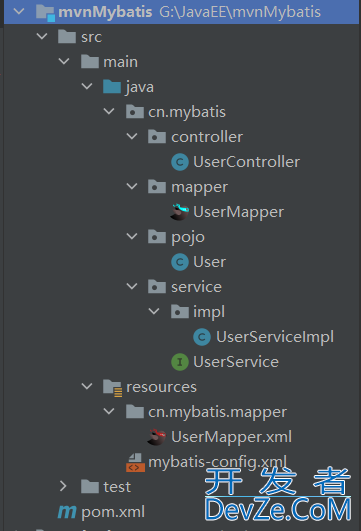The width and height of the screenshot is (361, 531).
Task: Click the service package icon
Action: pos(157,286)
